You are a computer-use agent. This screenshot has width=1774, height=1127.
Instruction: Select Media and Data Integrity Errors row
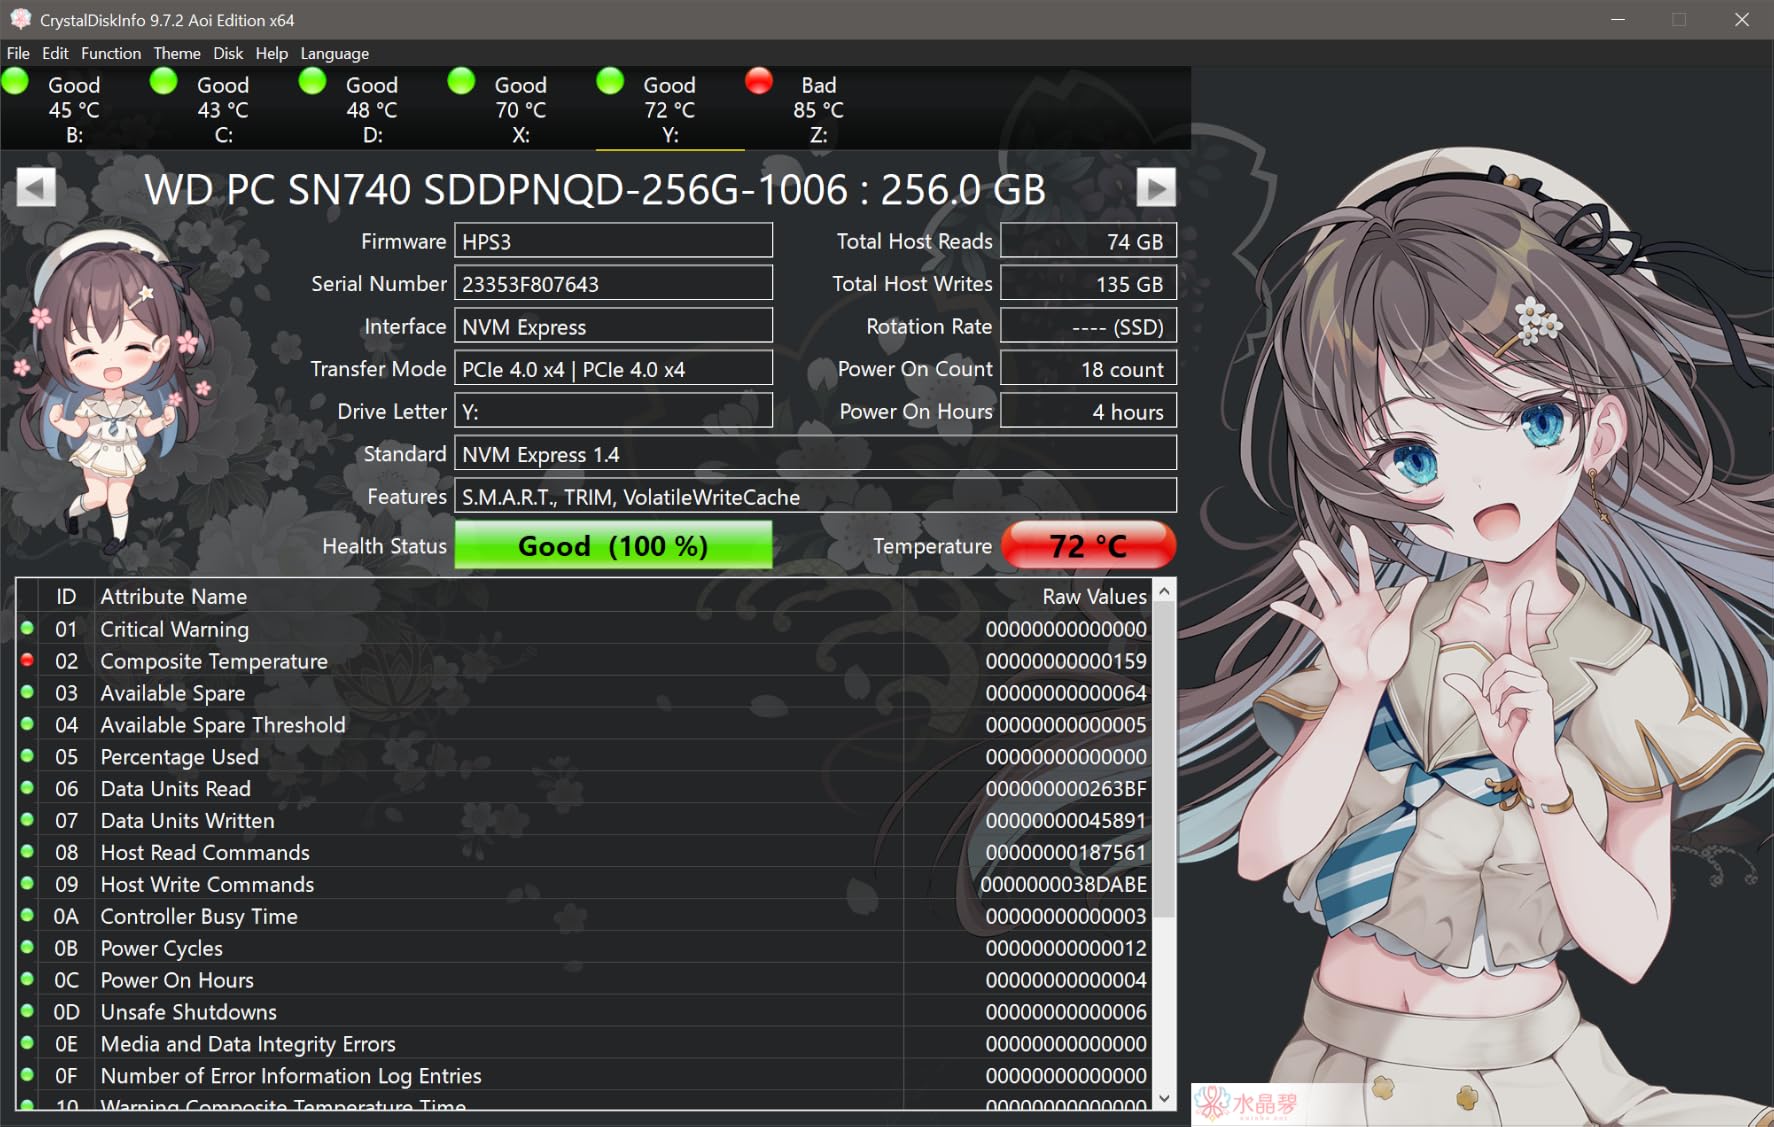584,1044
